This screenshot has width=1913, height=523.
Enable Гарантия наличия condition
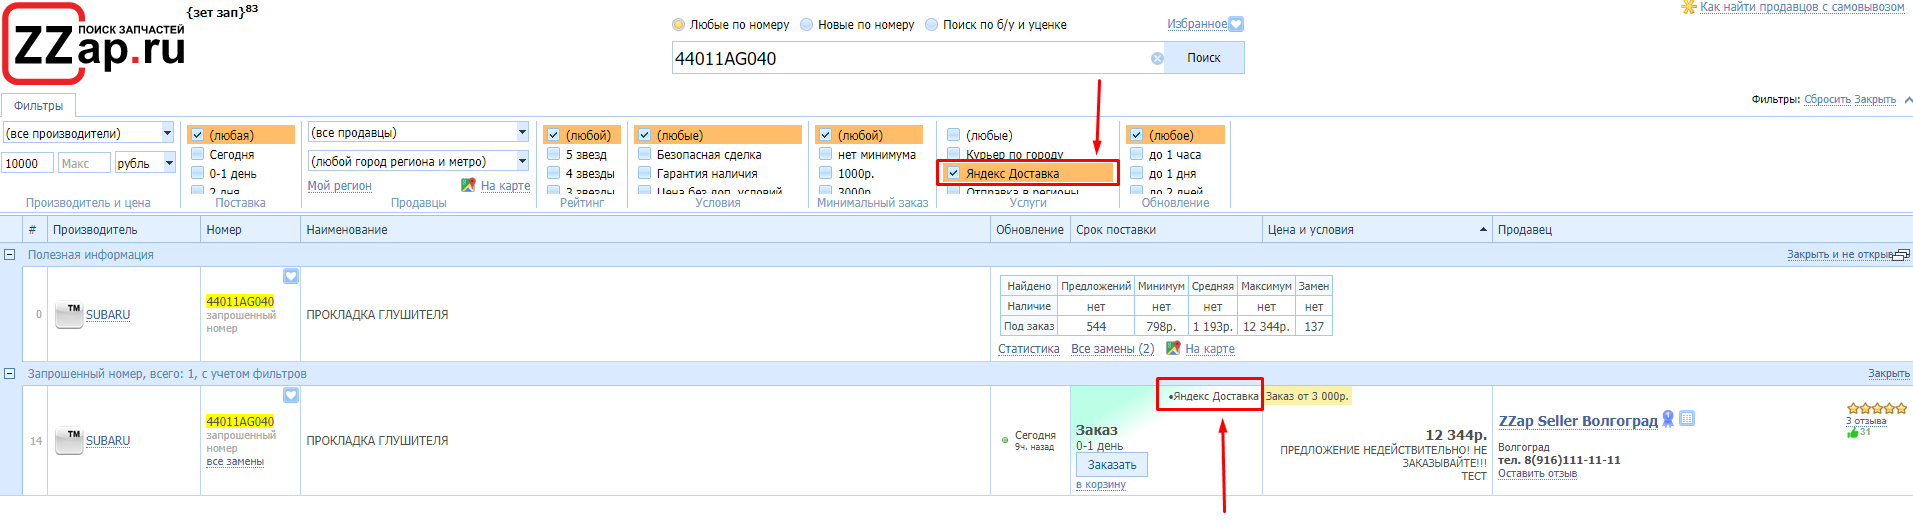coord(645,173)
